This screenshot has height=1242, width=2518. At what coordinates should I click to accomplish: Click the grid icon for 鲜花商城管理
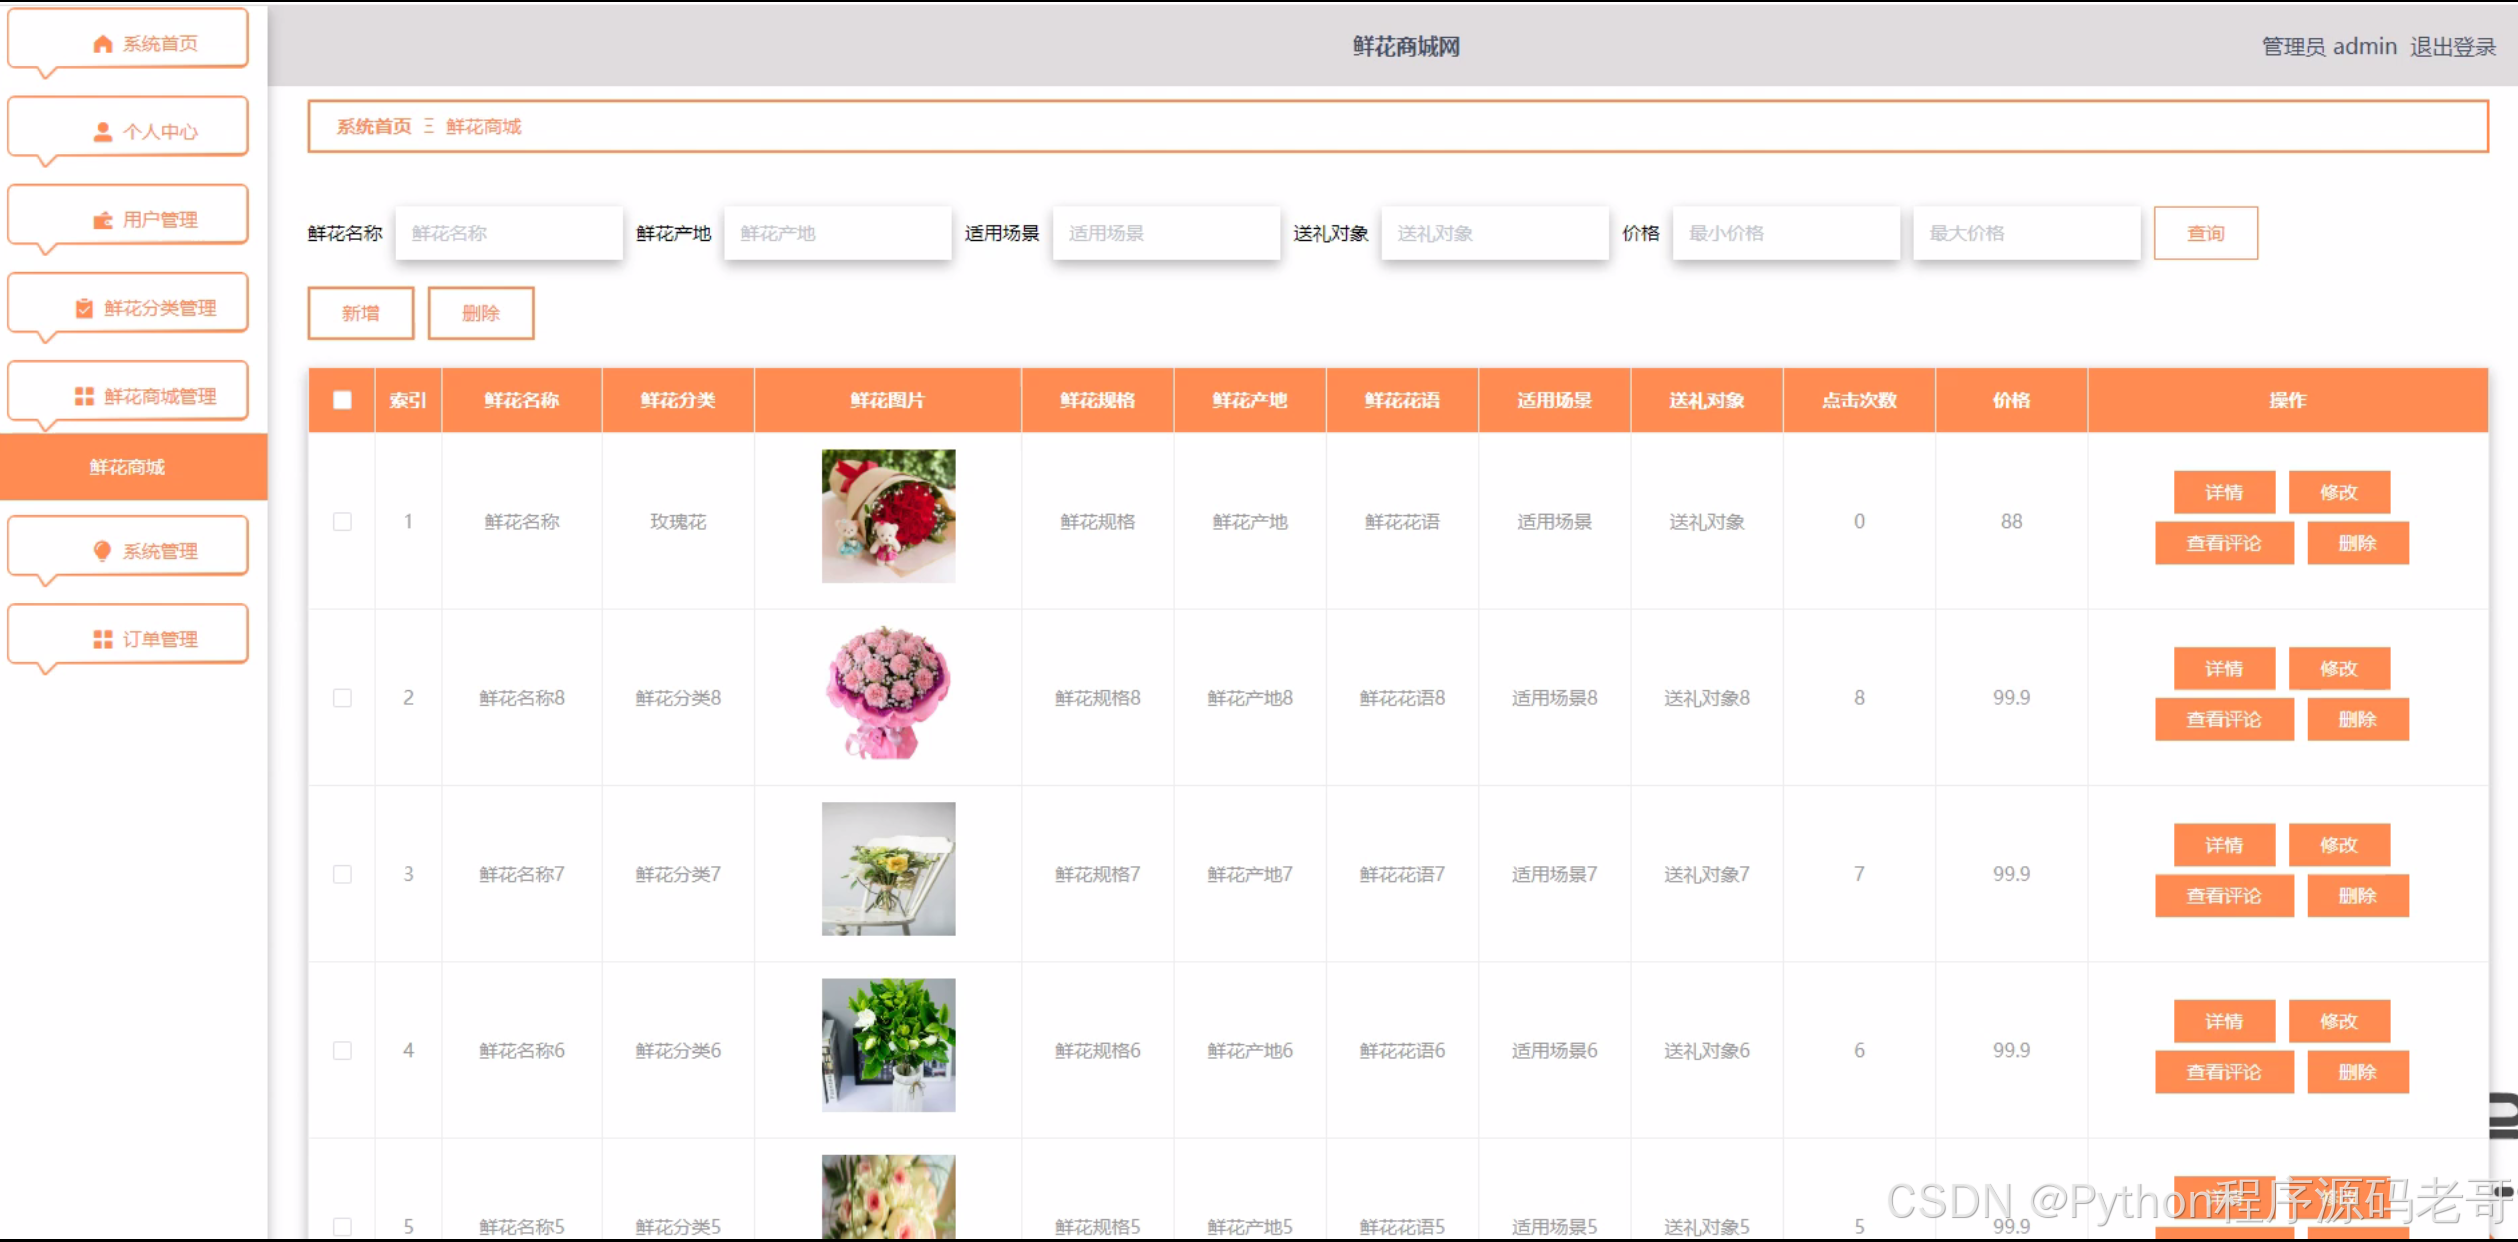click(x=84, y=396)
